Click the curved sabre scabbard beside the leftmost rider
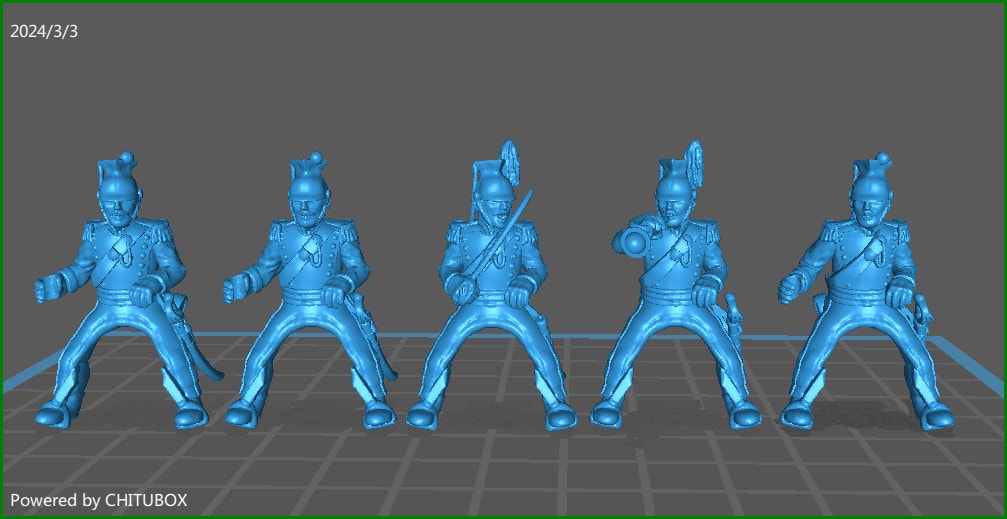This screenshot has width=1007, height=519. coord(208,366)
